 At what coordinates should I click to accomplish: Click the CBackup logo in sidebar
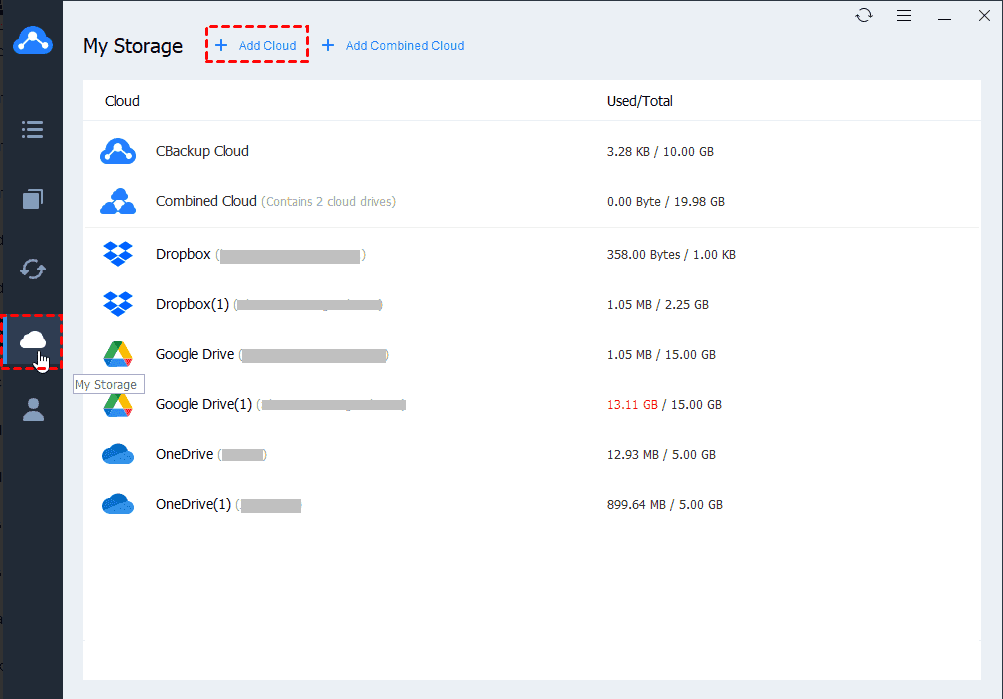click(x=33, y=40)
